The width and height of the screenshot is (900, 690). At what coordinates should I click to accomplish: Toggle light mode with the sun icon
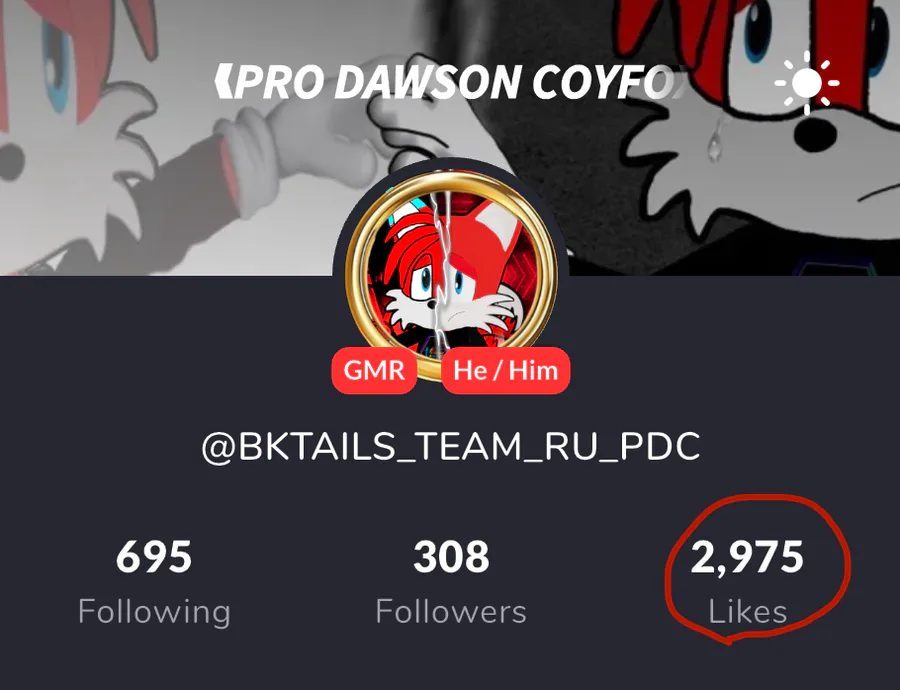click(806, 83)
